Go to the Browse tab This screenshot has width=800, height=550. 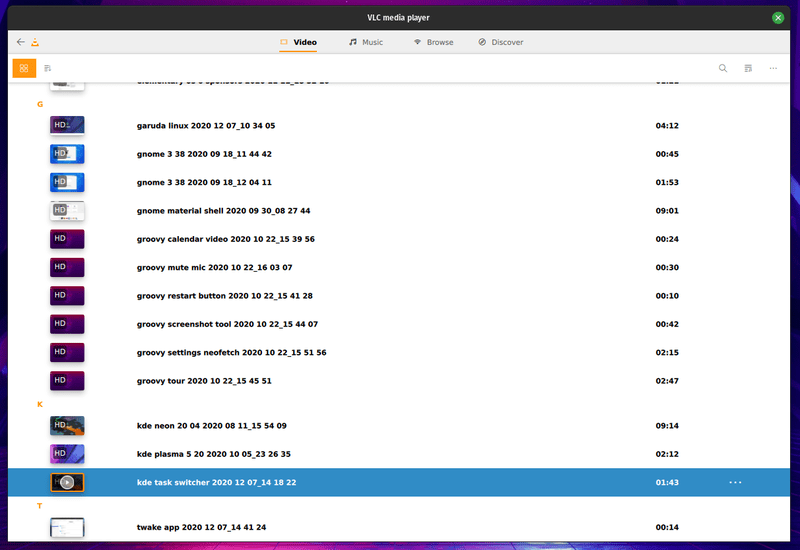[433, 42]
